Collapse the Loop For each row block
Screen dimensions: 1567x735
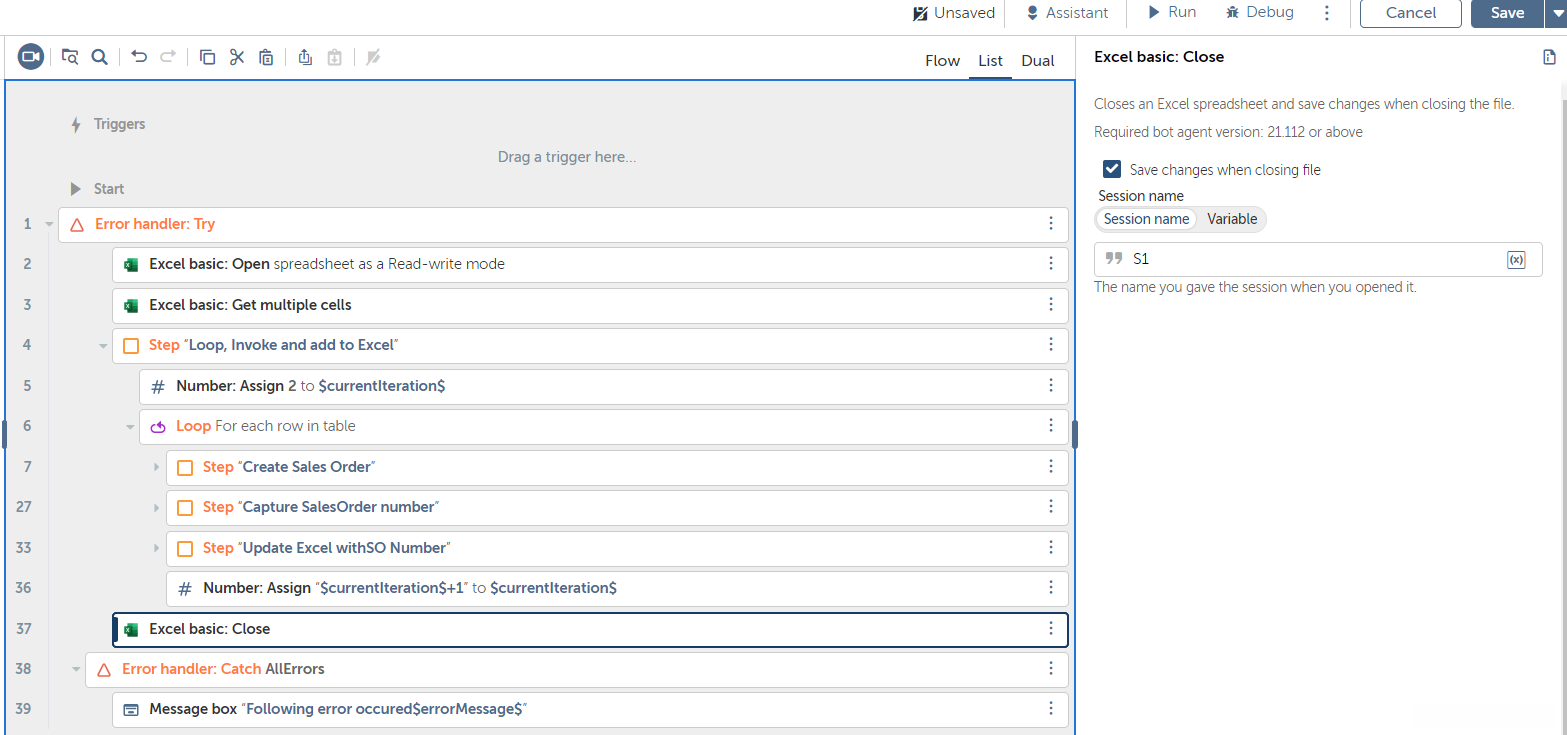pos(130,427)
